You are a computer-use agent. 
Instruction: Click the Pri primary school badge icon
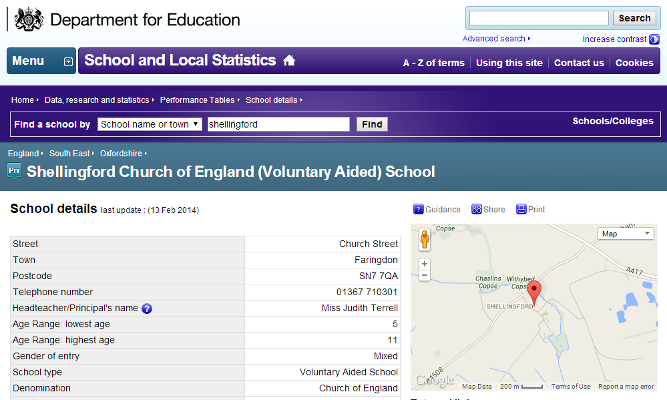point(14,171)
